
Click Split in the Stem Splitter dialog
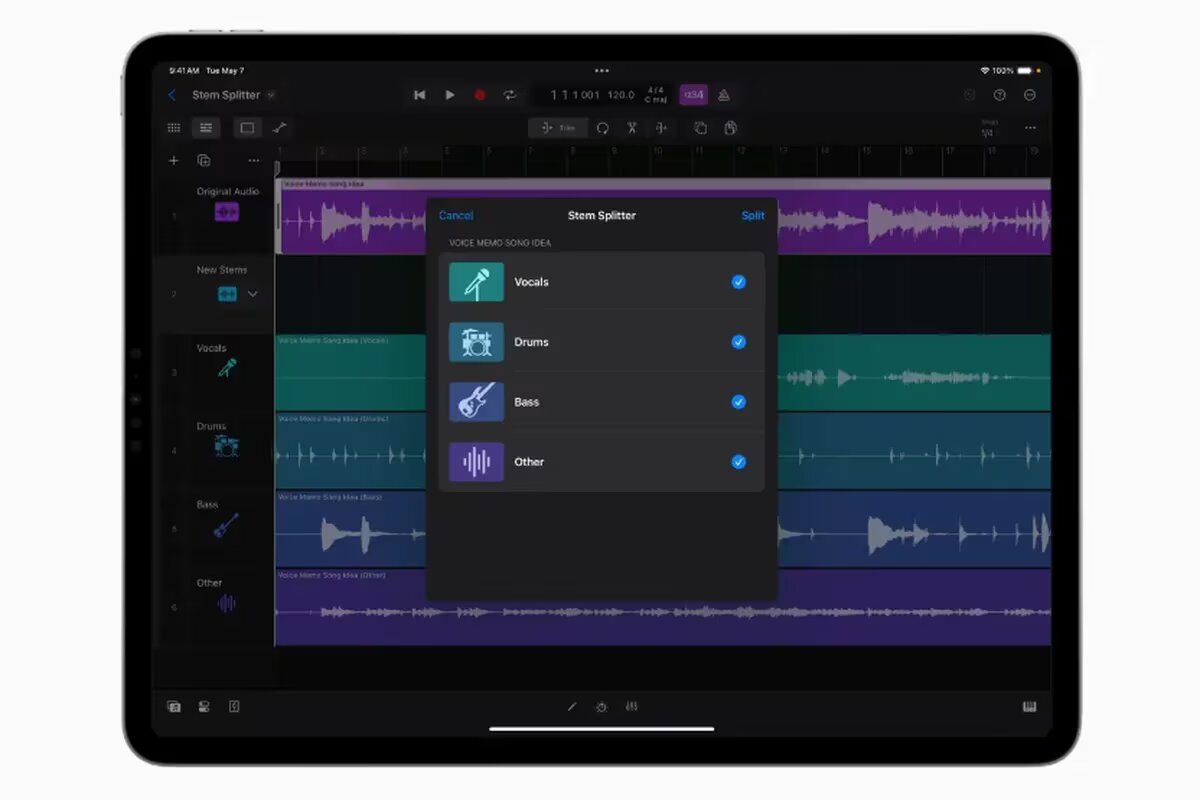(x=753, y=215)
